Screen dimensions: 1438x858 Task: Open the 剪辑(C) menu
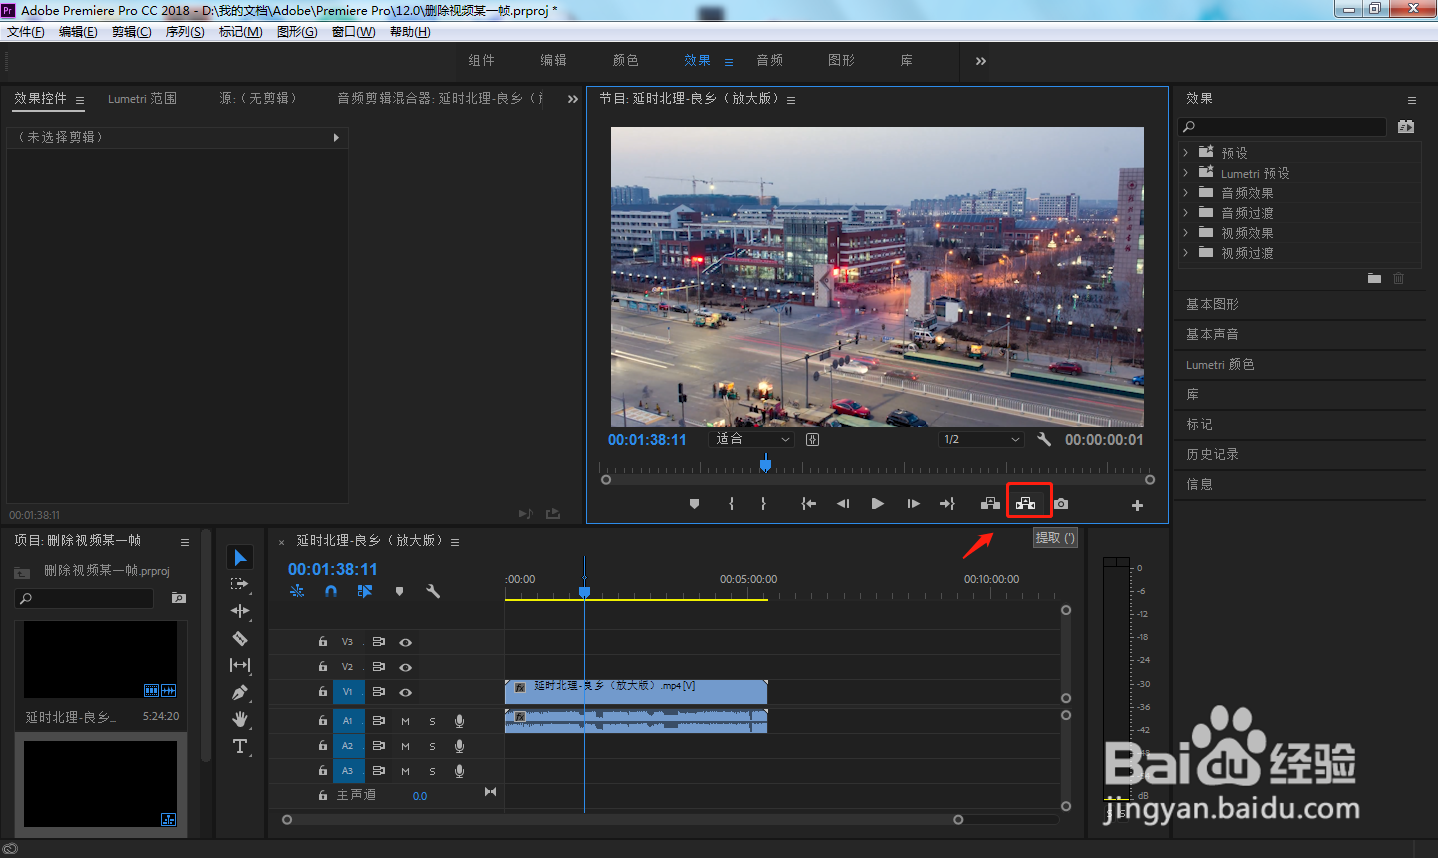point(131,32)
